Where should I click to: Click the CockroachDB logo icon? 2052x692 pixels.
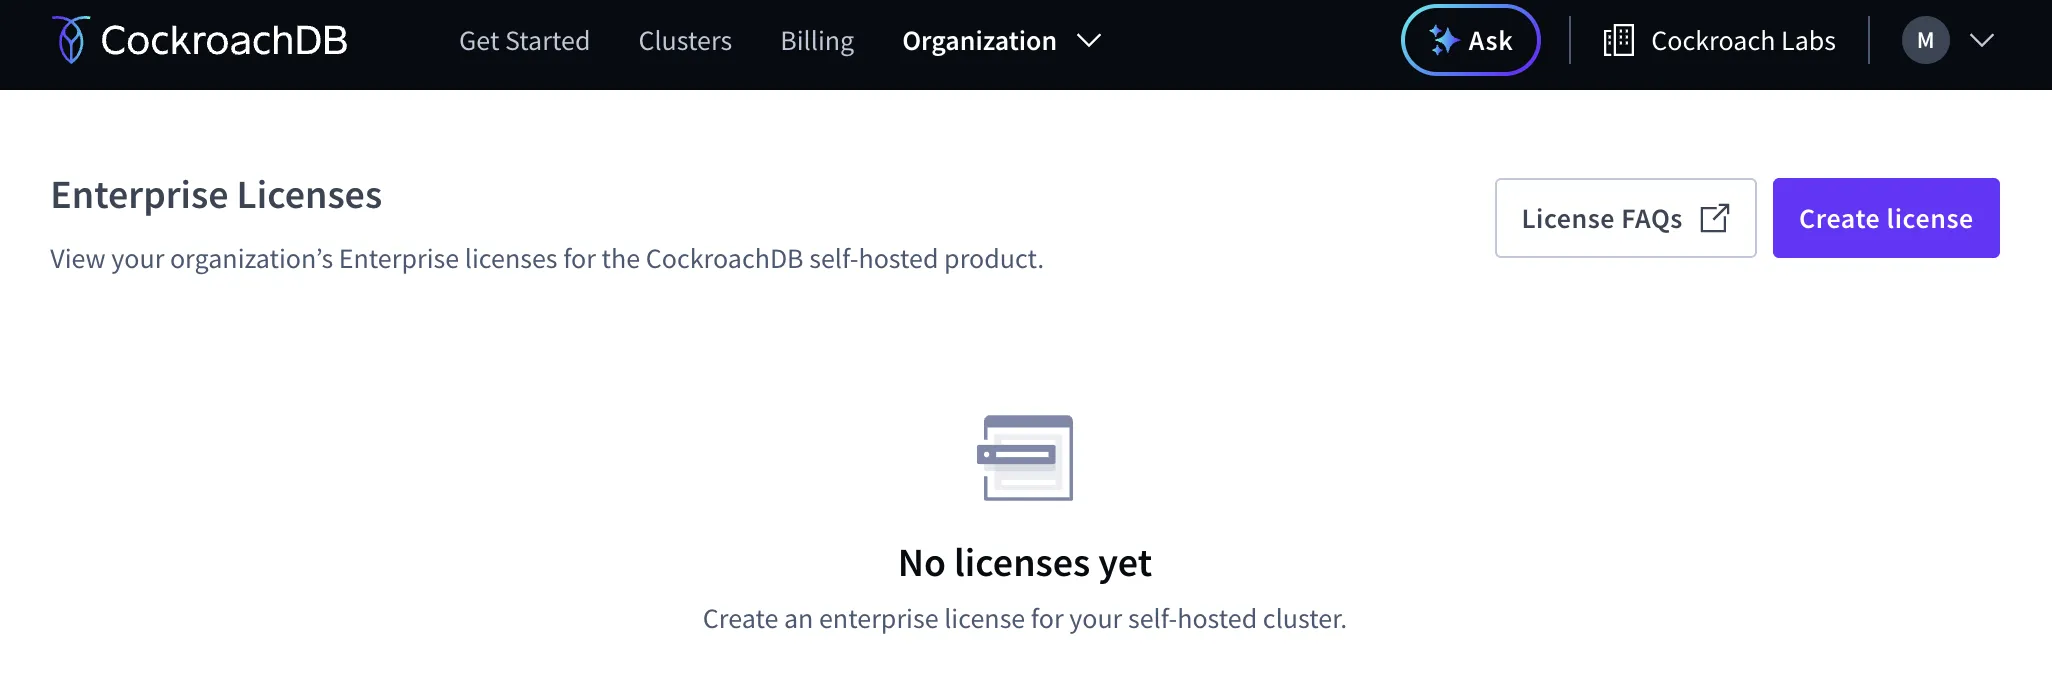point(70,40)
